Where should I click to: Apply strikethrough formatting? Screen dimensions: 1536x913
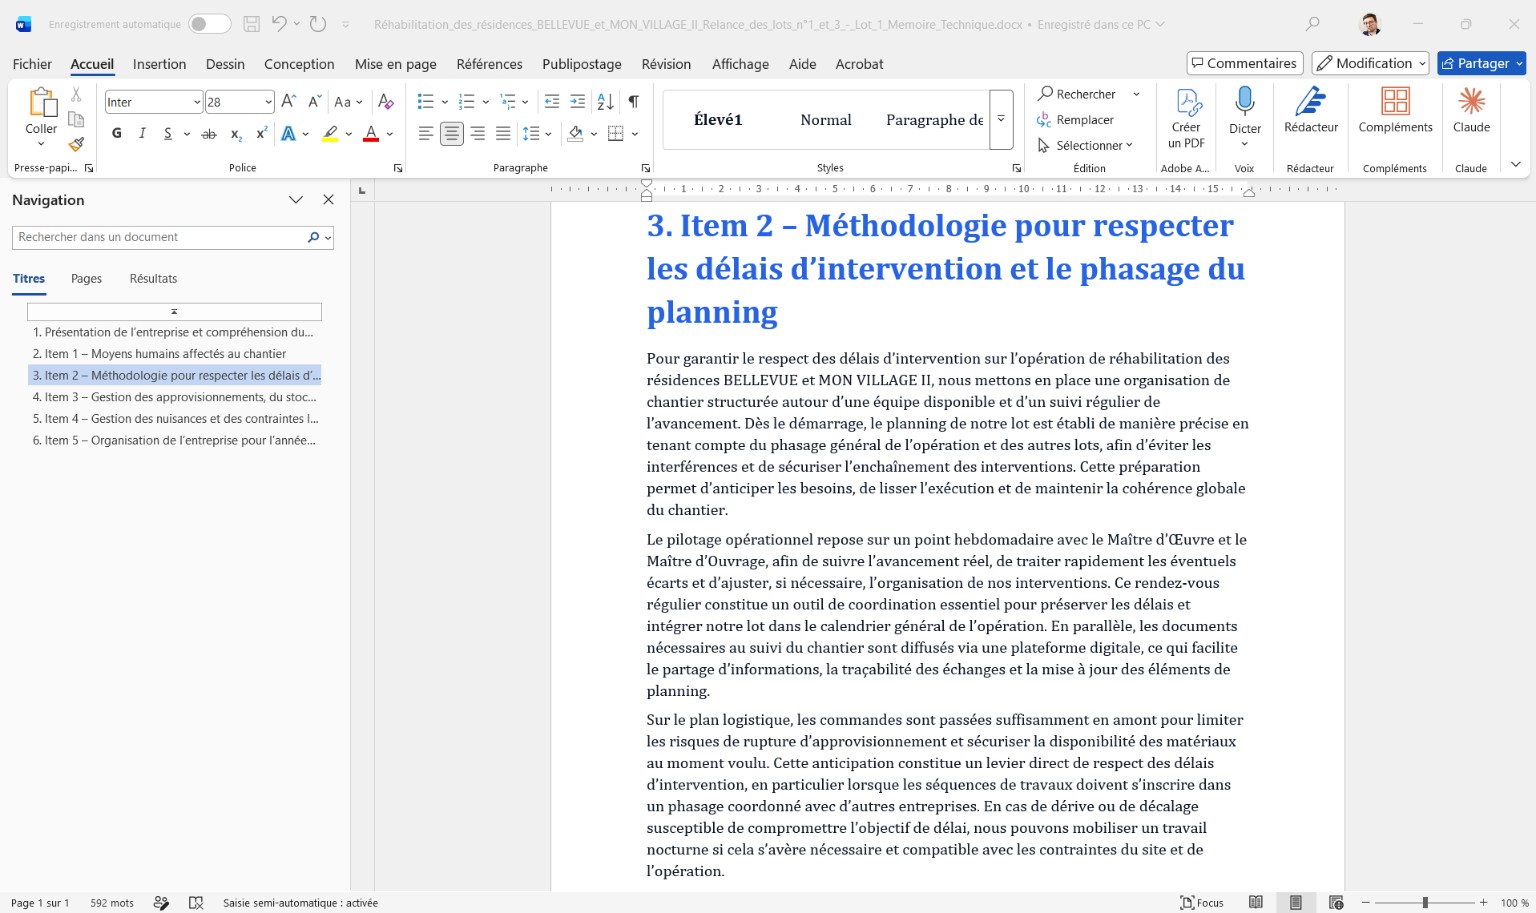pos(209,133)
